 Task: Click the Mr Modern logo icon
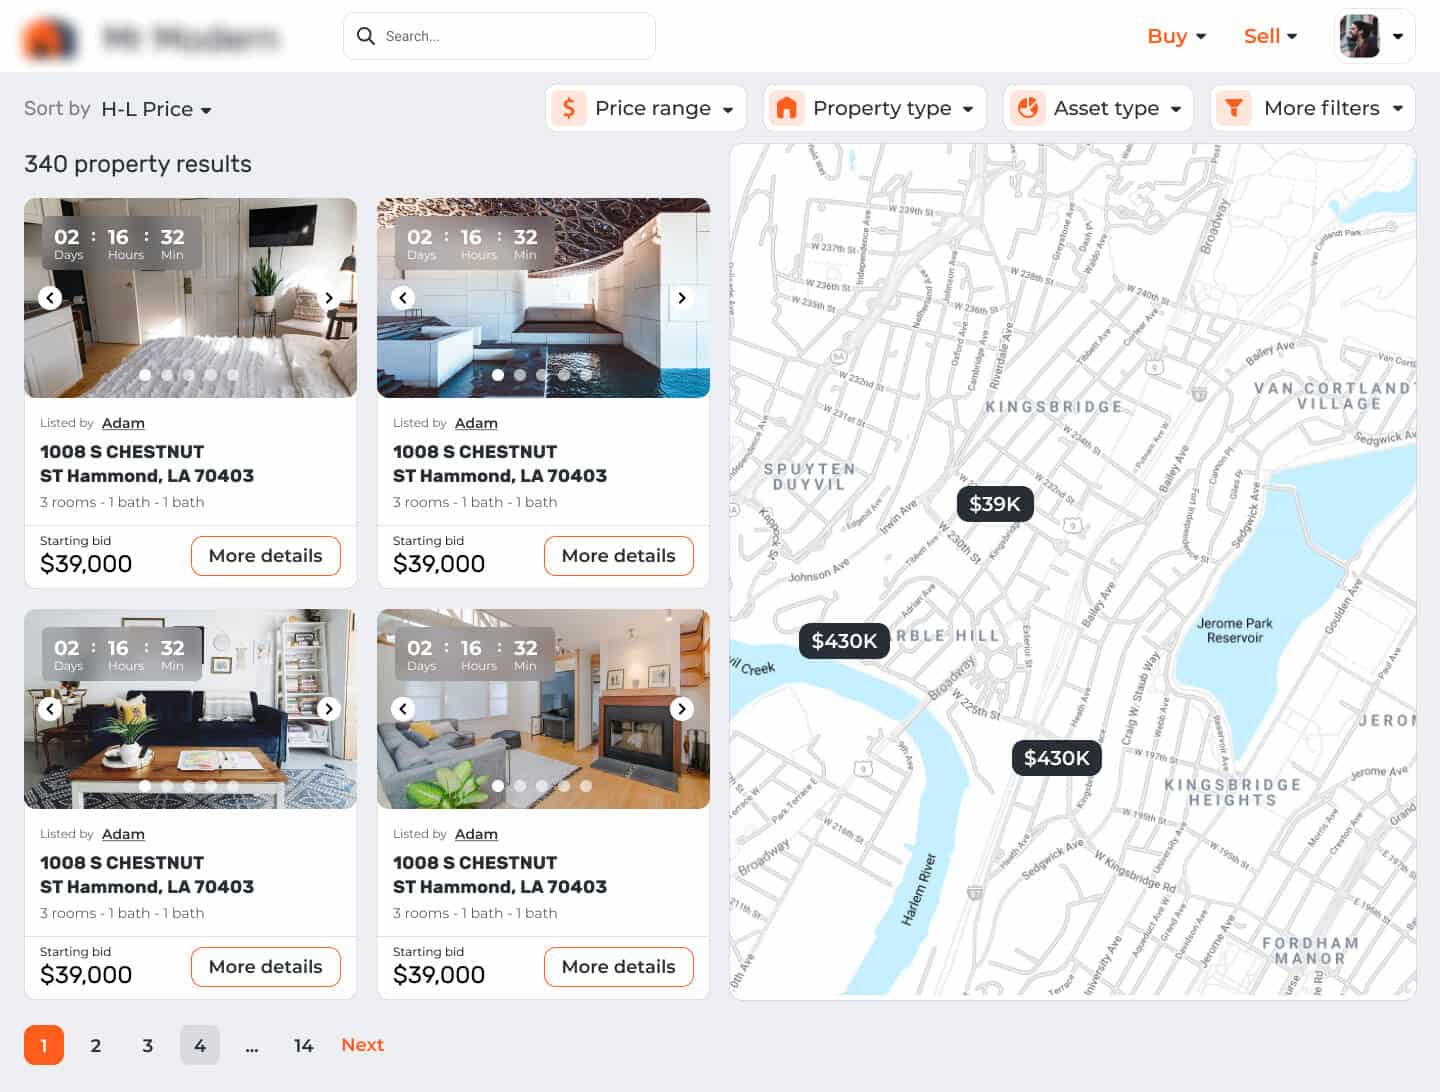[x=49, y=36]
